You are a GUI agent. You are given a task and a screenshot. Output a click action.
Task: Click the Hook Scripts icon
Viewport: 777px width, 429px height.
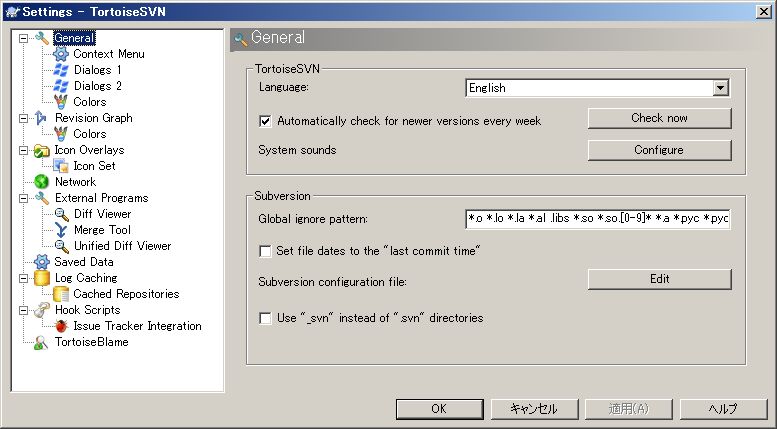[x=42, y=310]
